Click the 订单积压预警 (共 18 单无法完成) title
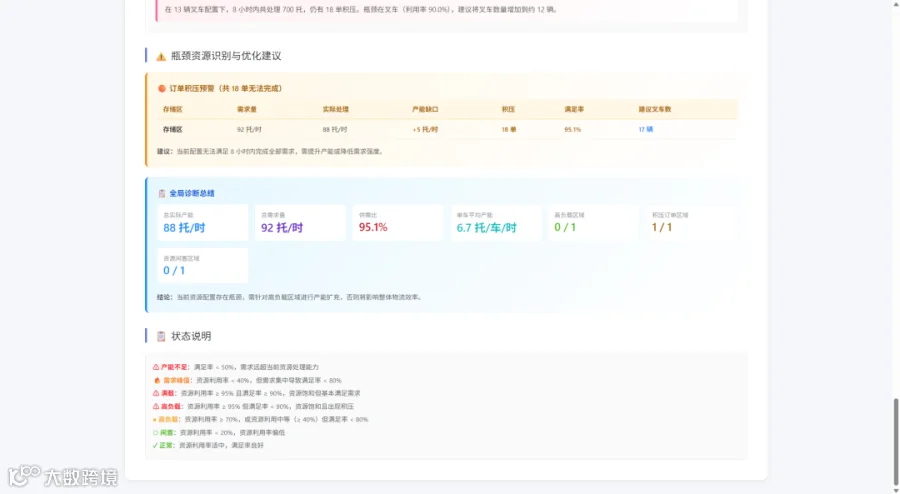900x494 pixels. [x=226, y=88]
